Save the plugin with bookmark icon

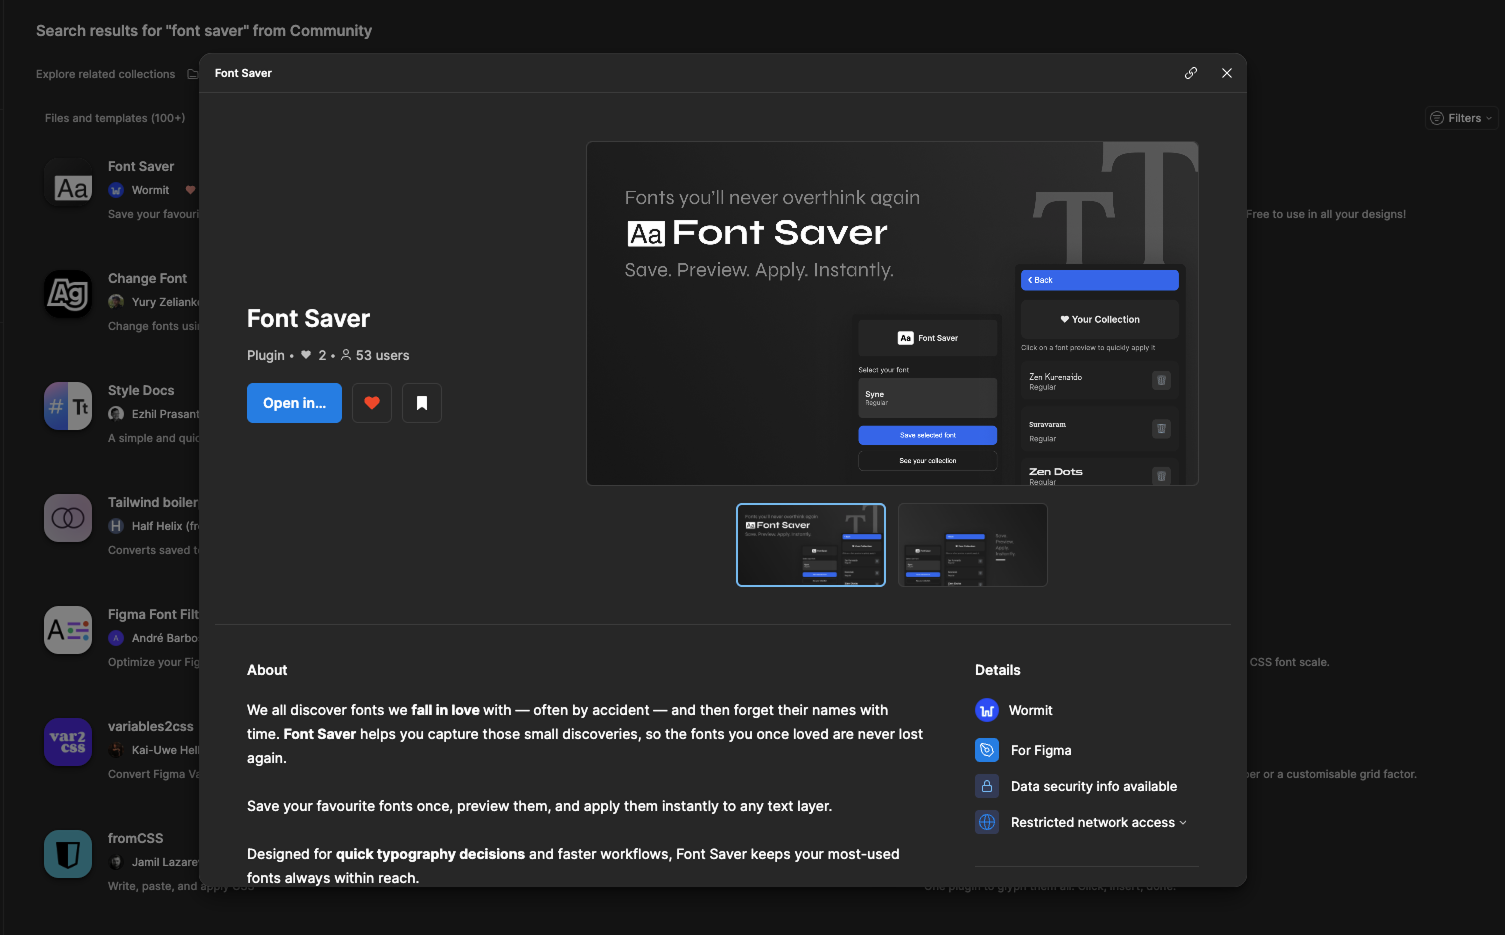point(422,403)
